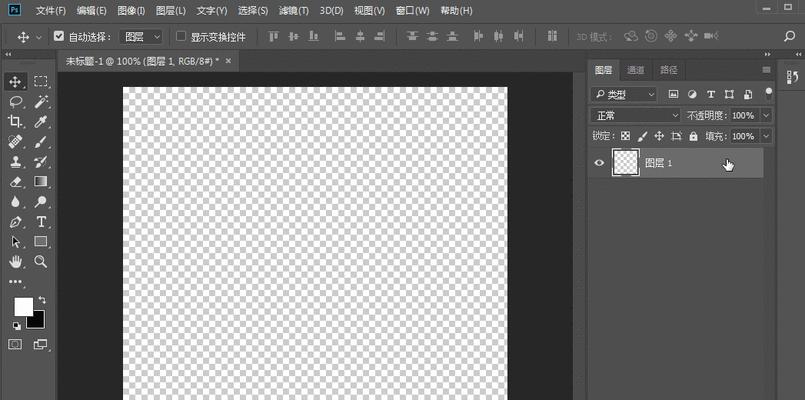
Task: Open the 滤镜(T) menu
Action: [294, 10]
